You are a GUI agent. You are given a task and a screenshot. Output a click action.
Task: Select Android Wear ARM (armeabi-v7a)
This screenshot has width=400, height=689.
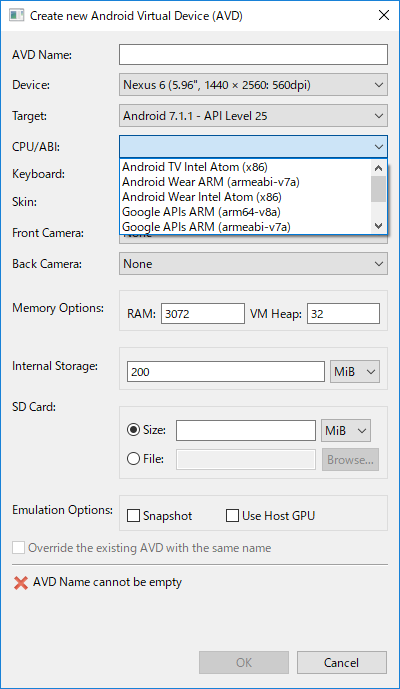pos(245,182)
